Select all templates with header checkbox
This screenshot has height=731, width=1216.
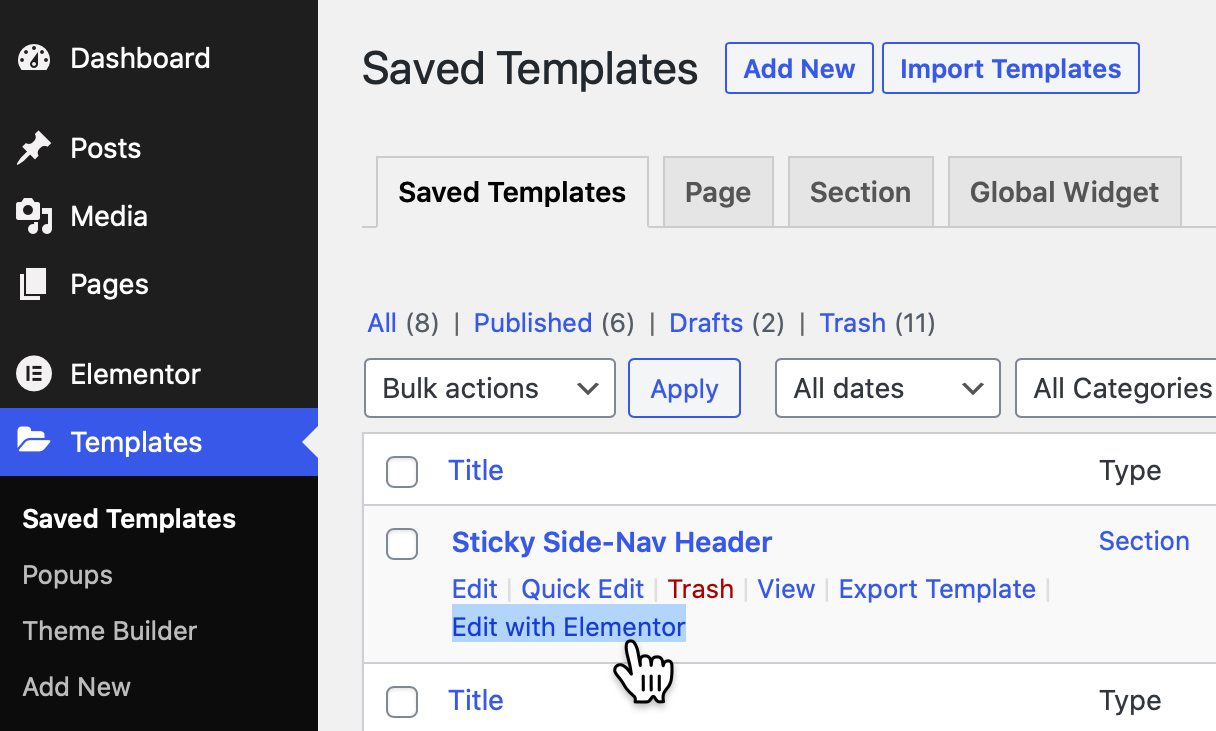tap(402, 472)
